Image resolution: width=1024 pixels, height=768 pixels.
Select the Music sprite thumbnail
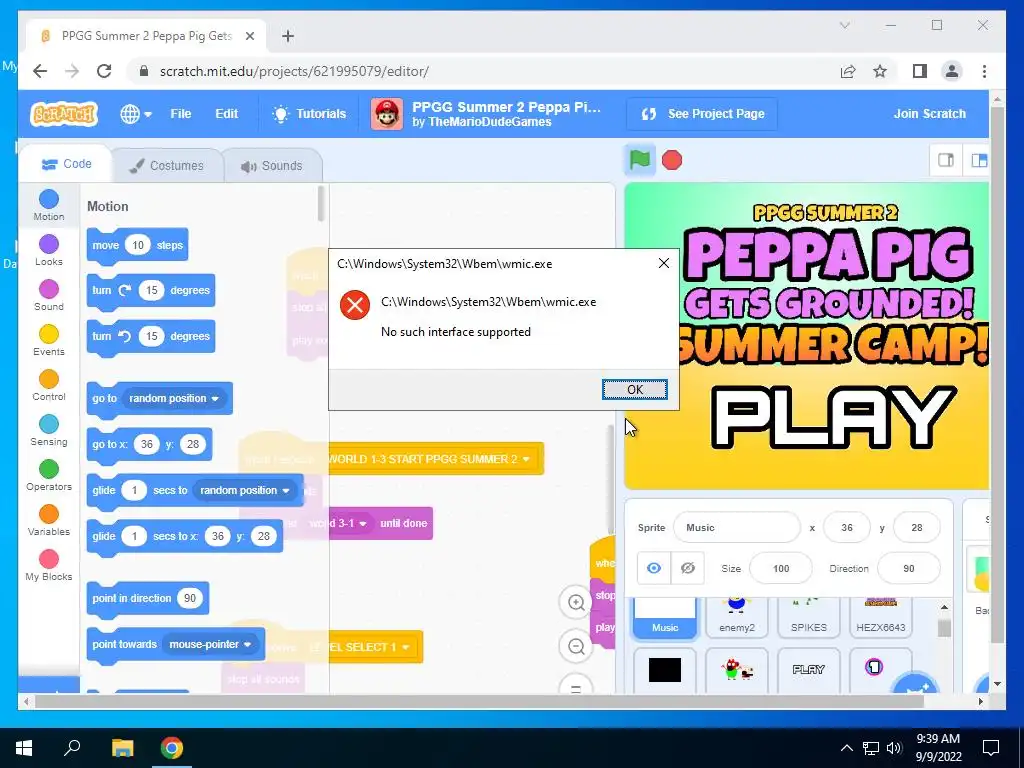tap(665, 617)
